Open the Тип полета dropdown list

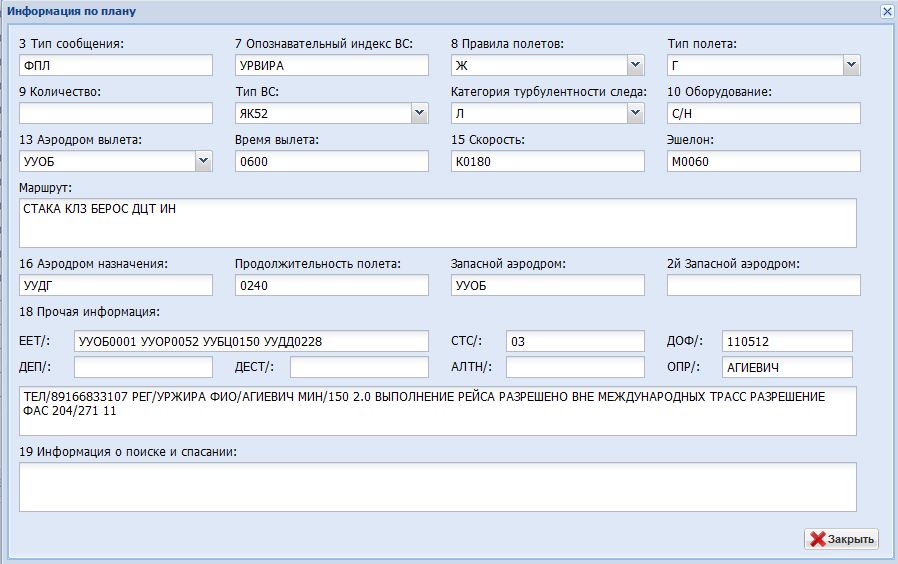(851, 66)
